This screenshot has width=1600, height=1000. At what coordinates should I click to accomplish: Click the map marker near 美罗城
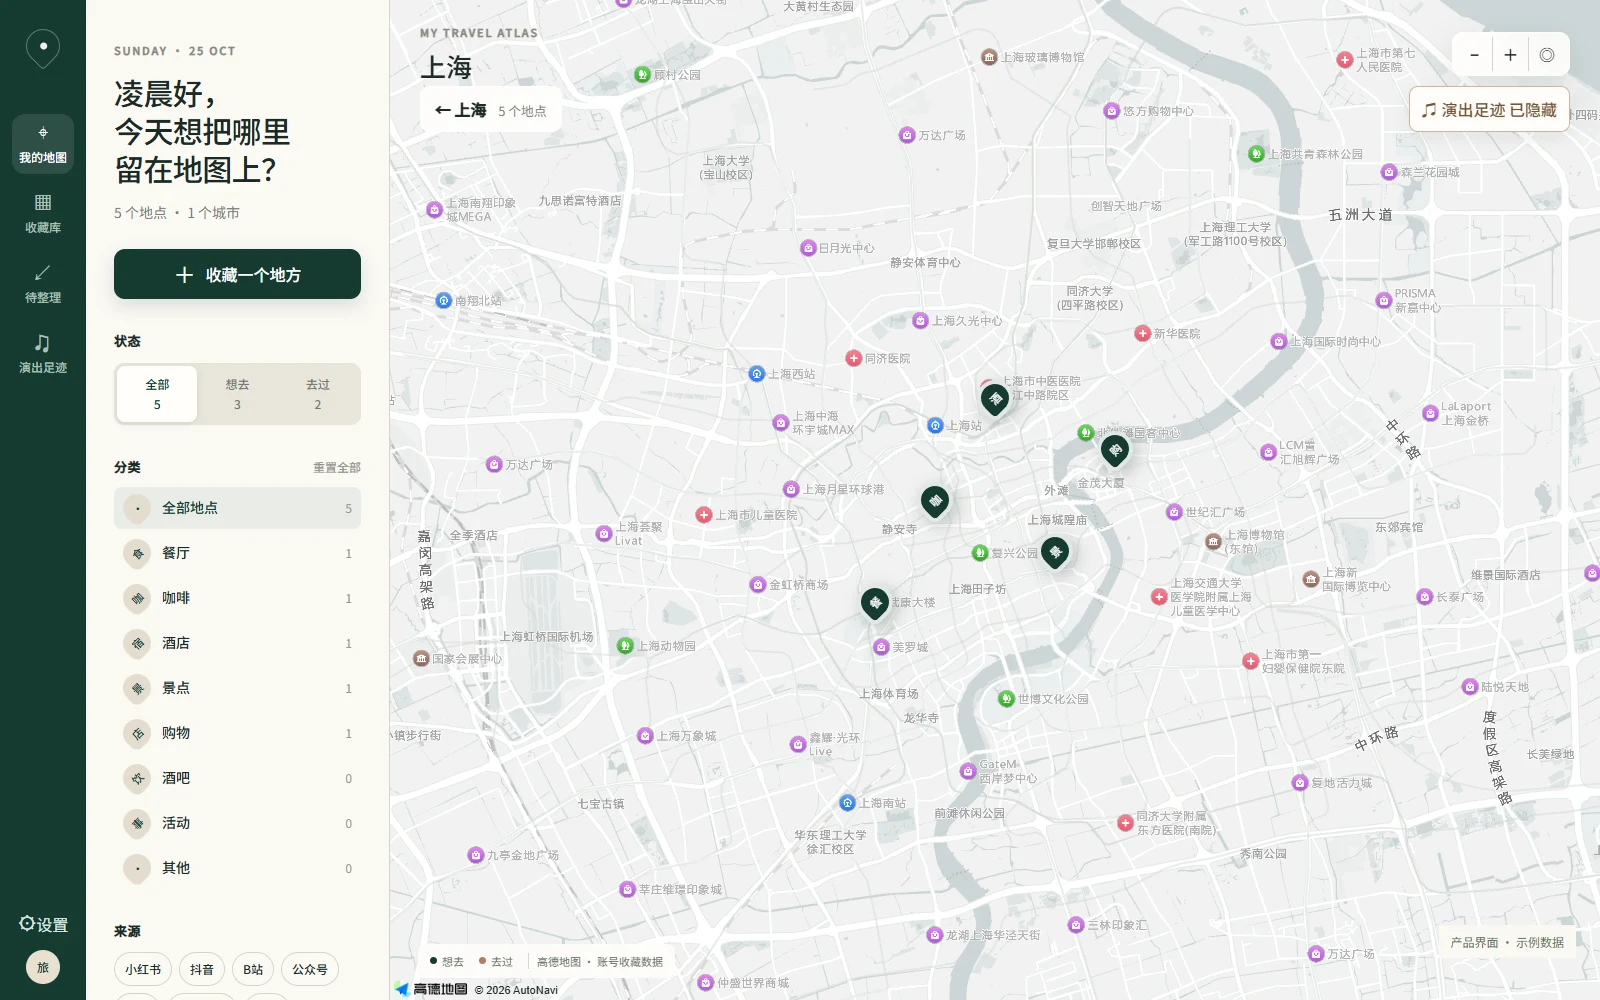click(875, 603)
